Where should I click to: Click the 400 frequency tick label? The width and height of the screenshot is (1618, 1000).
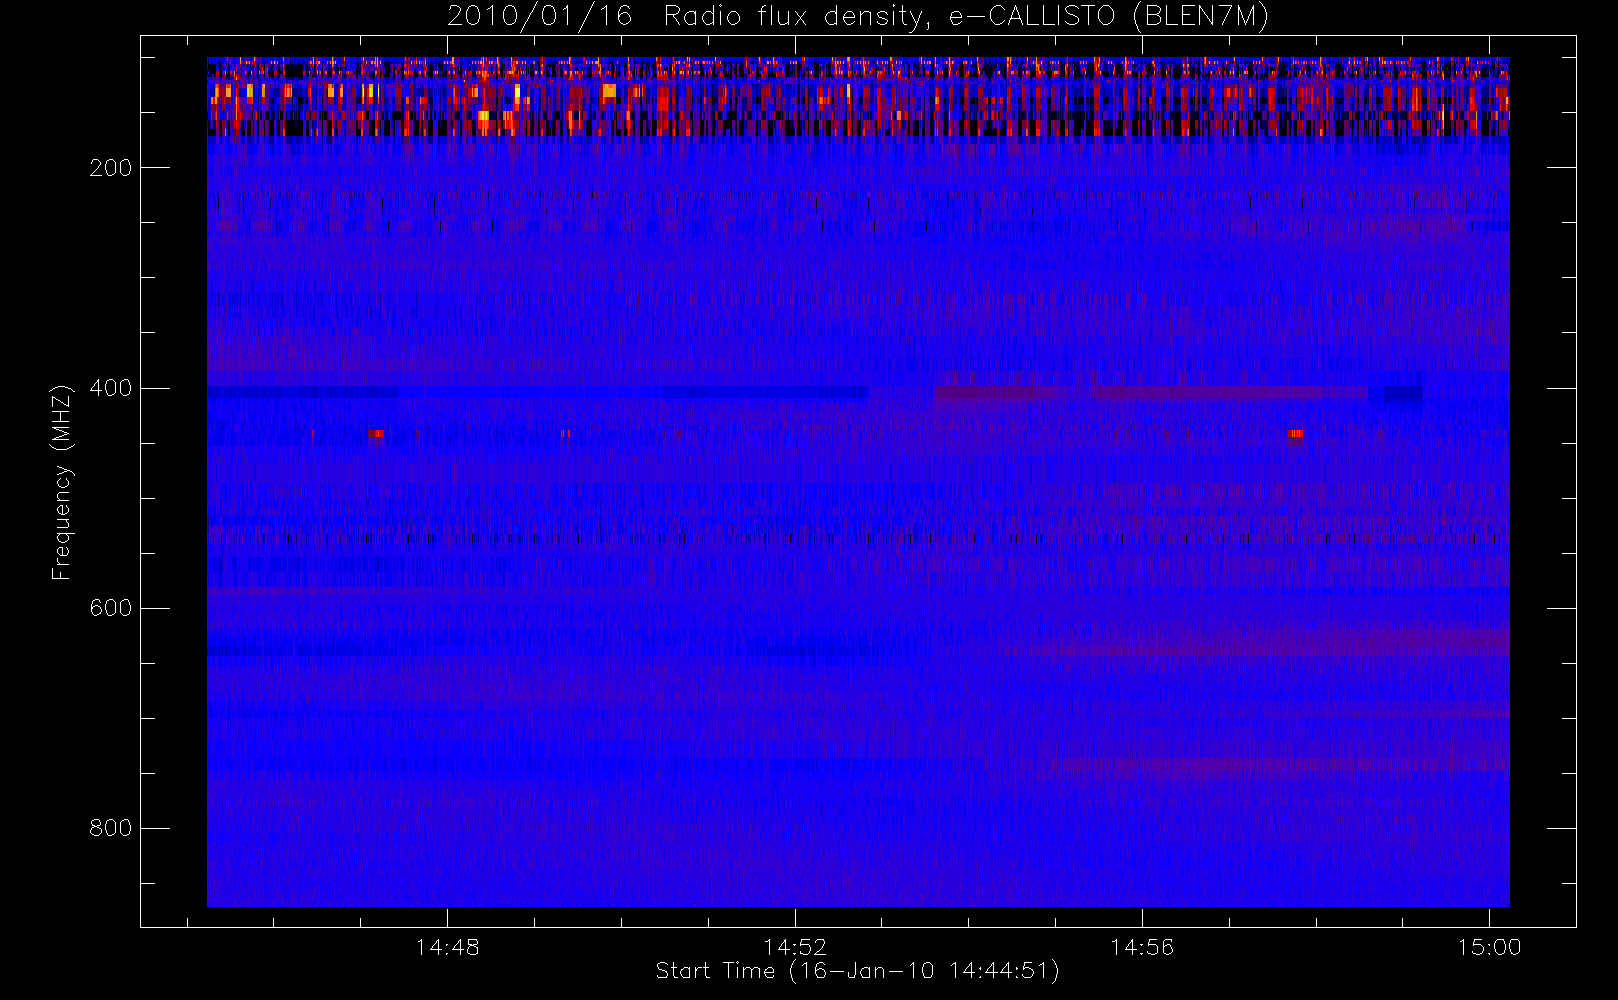111,388
